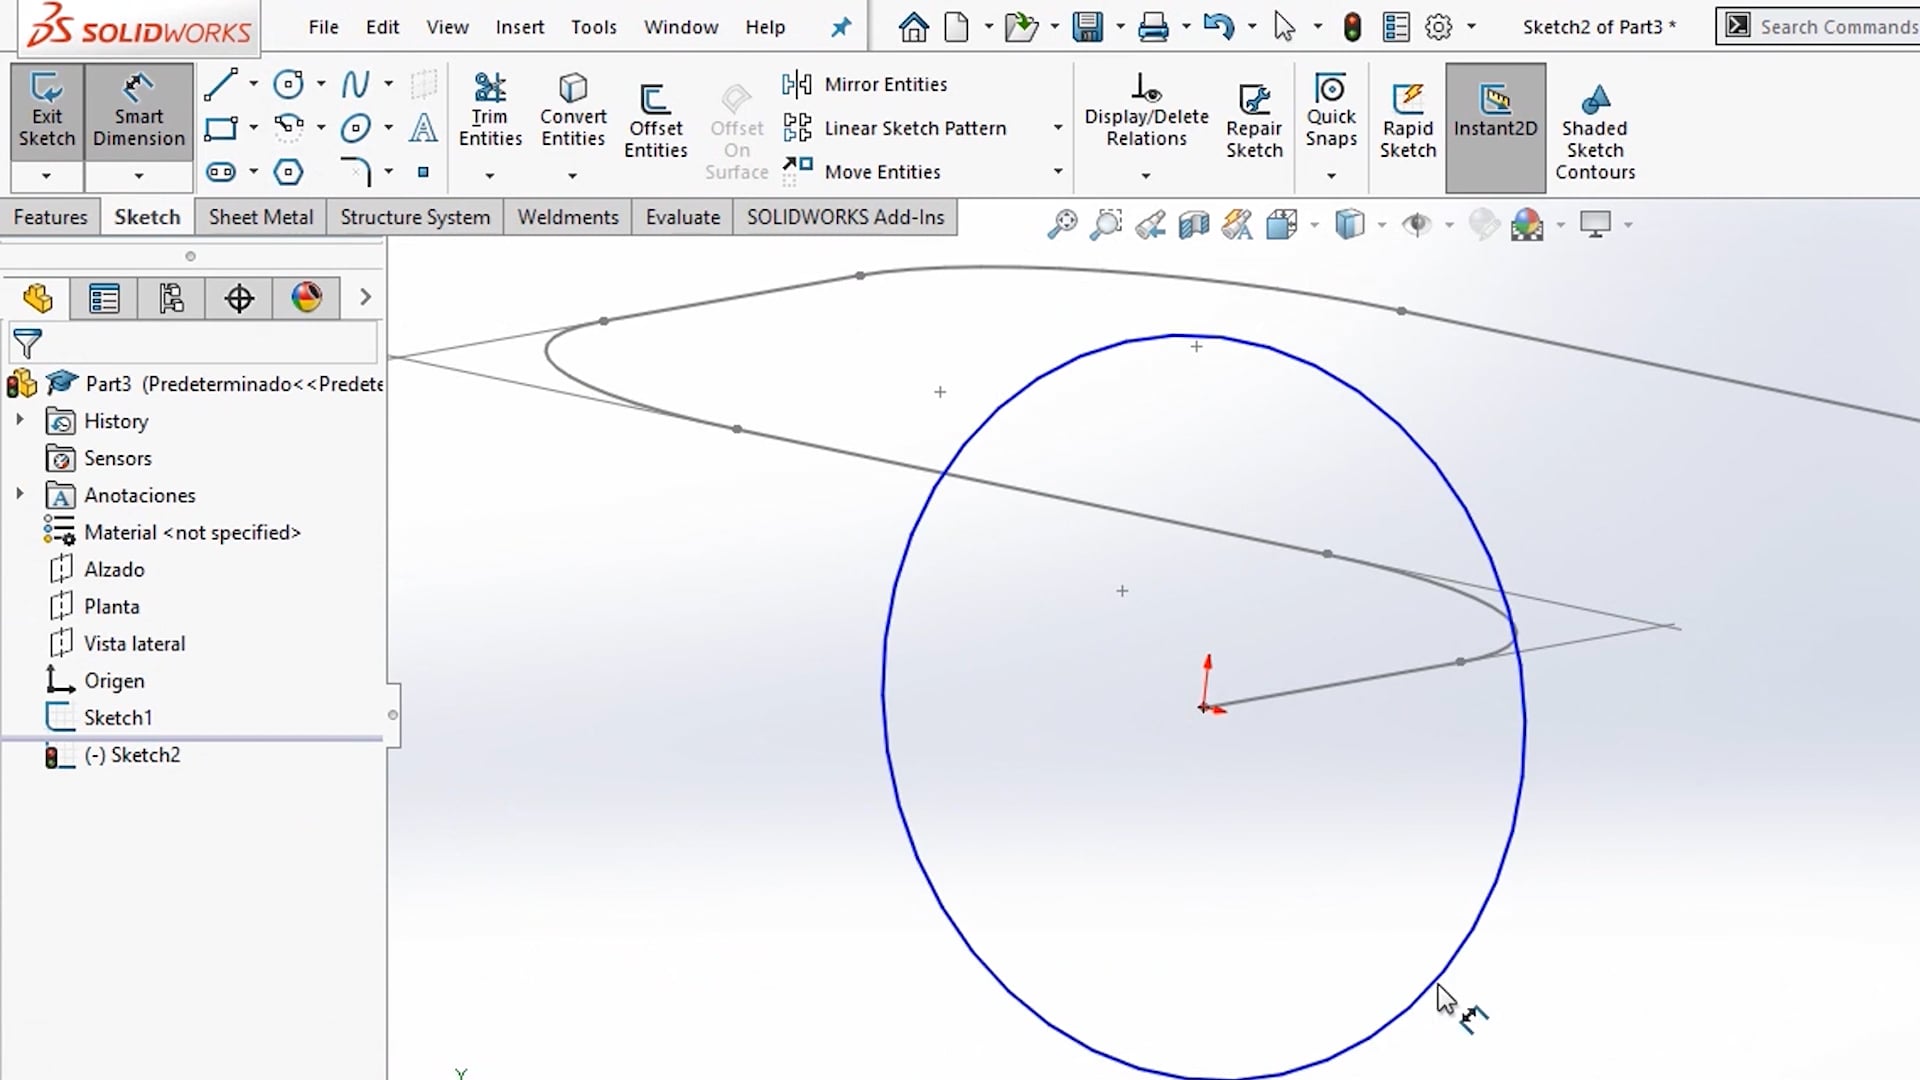1920x1080 pixels.
Task: Select the Circle sketch tool
Action: [290, 85]
